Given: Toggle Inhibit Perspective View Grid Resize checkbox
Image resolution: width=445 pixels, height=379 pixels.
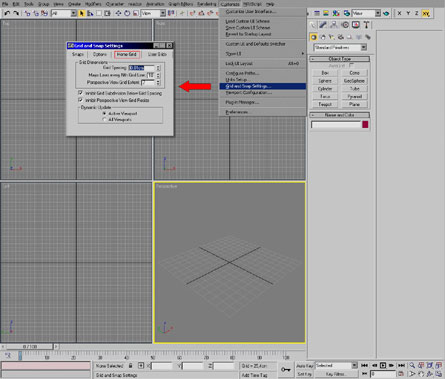Looking at the screenshot, I should point(80,100).
